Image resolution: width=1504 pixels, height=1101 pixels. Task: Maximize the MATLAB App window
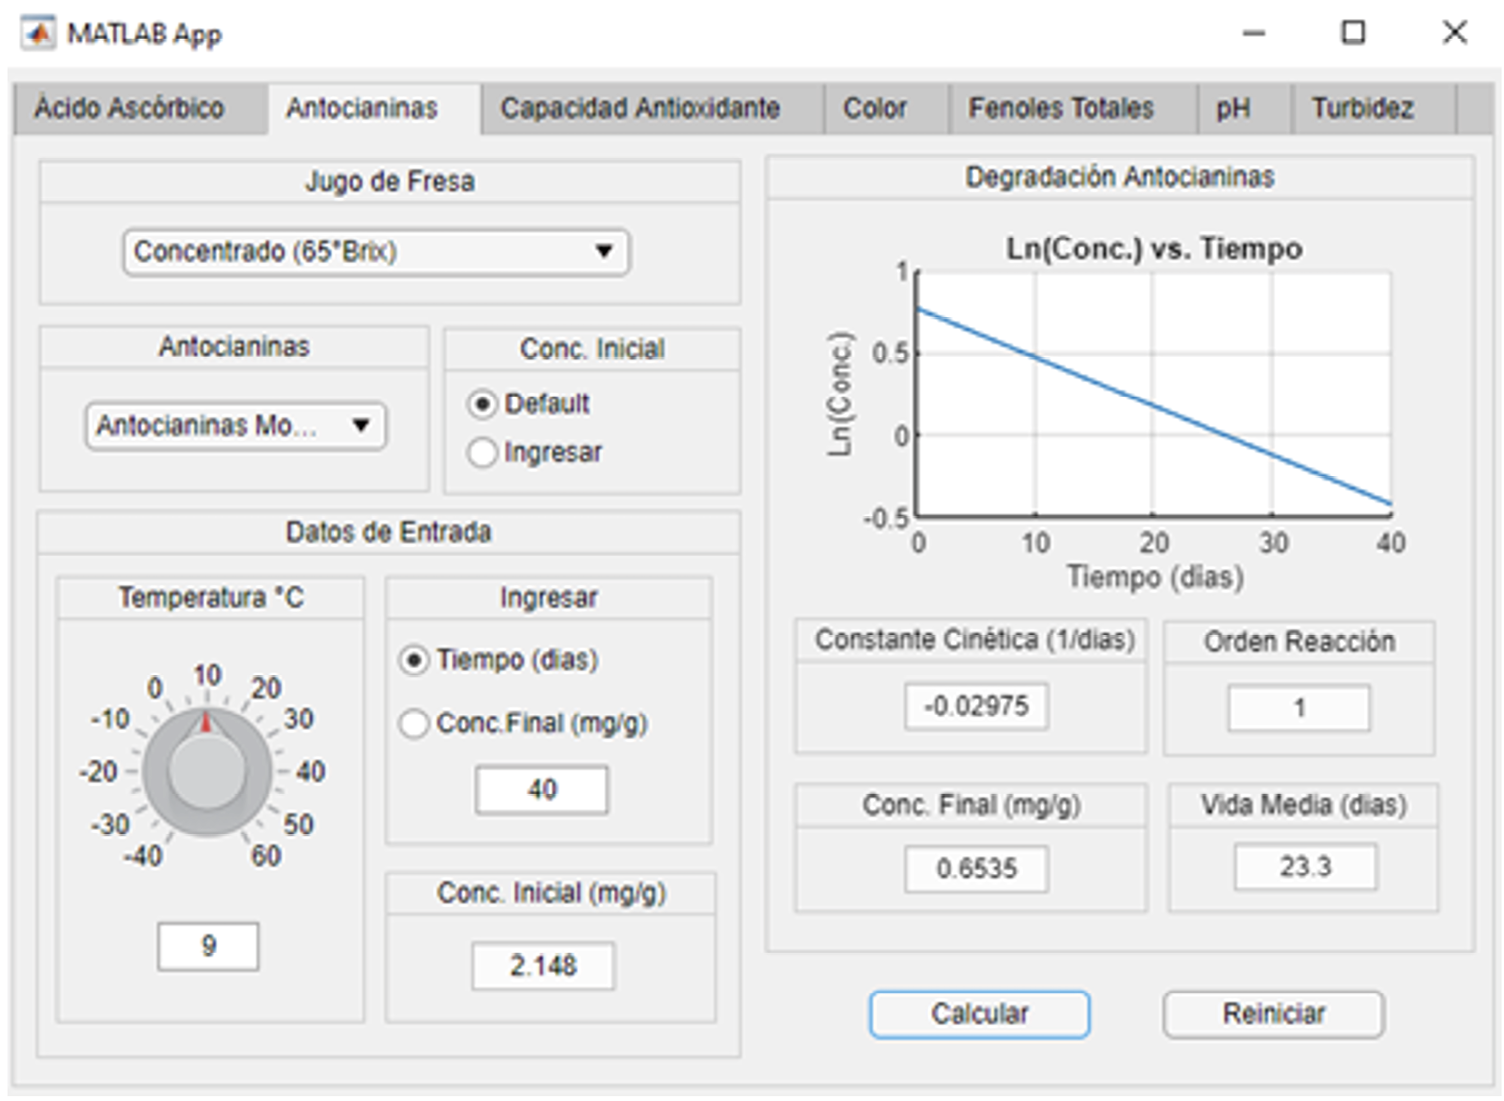click(x=1353, y=33)
